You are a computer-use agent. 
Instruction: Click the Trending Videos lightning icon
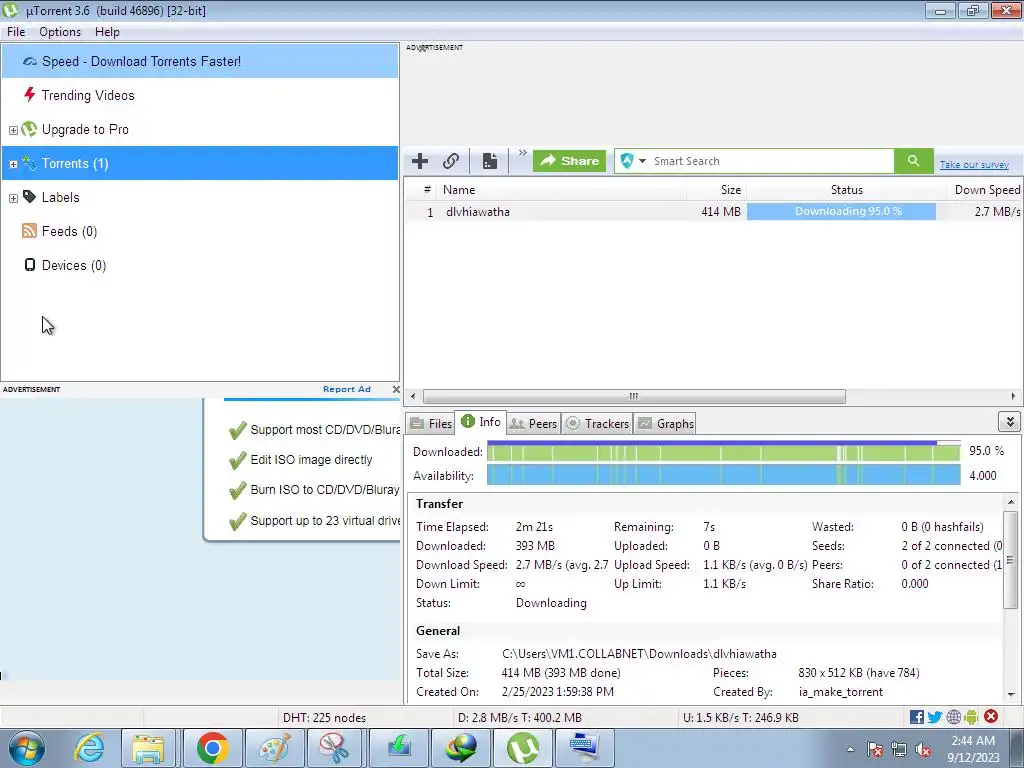coord(29,95)
